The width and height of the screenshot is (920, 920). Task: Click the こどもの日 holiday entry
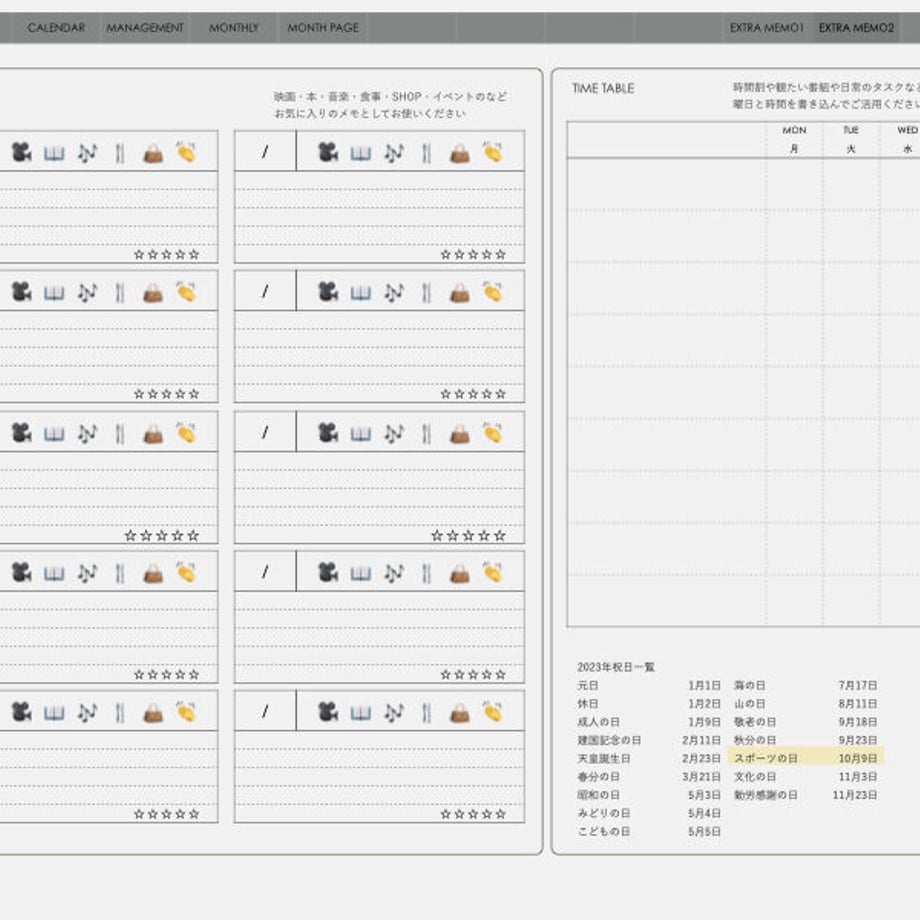[x=604, y=831]
